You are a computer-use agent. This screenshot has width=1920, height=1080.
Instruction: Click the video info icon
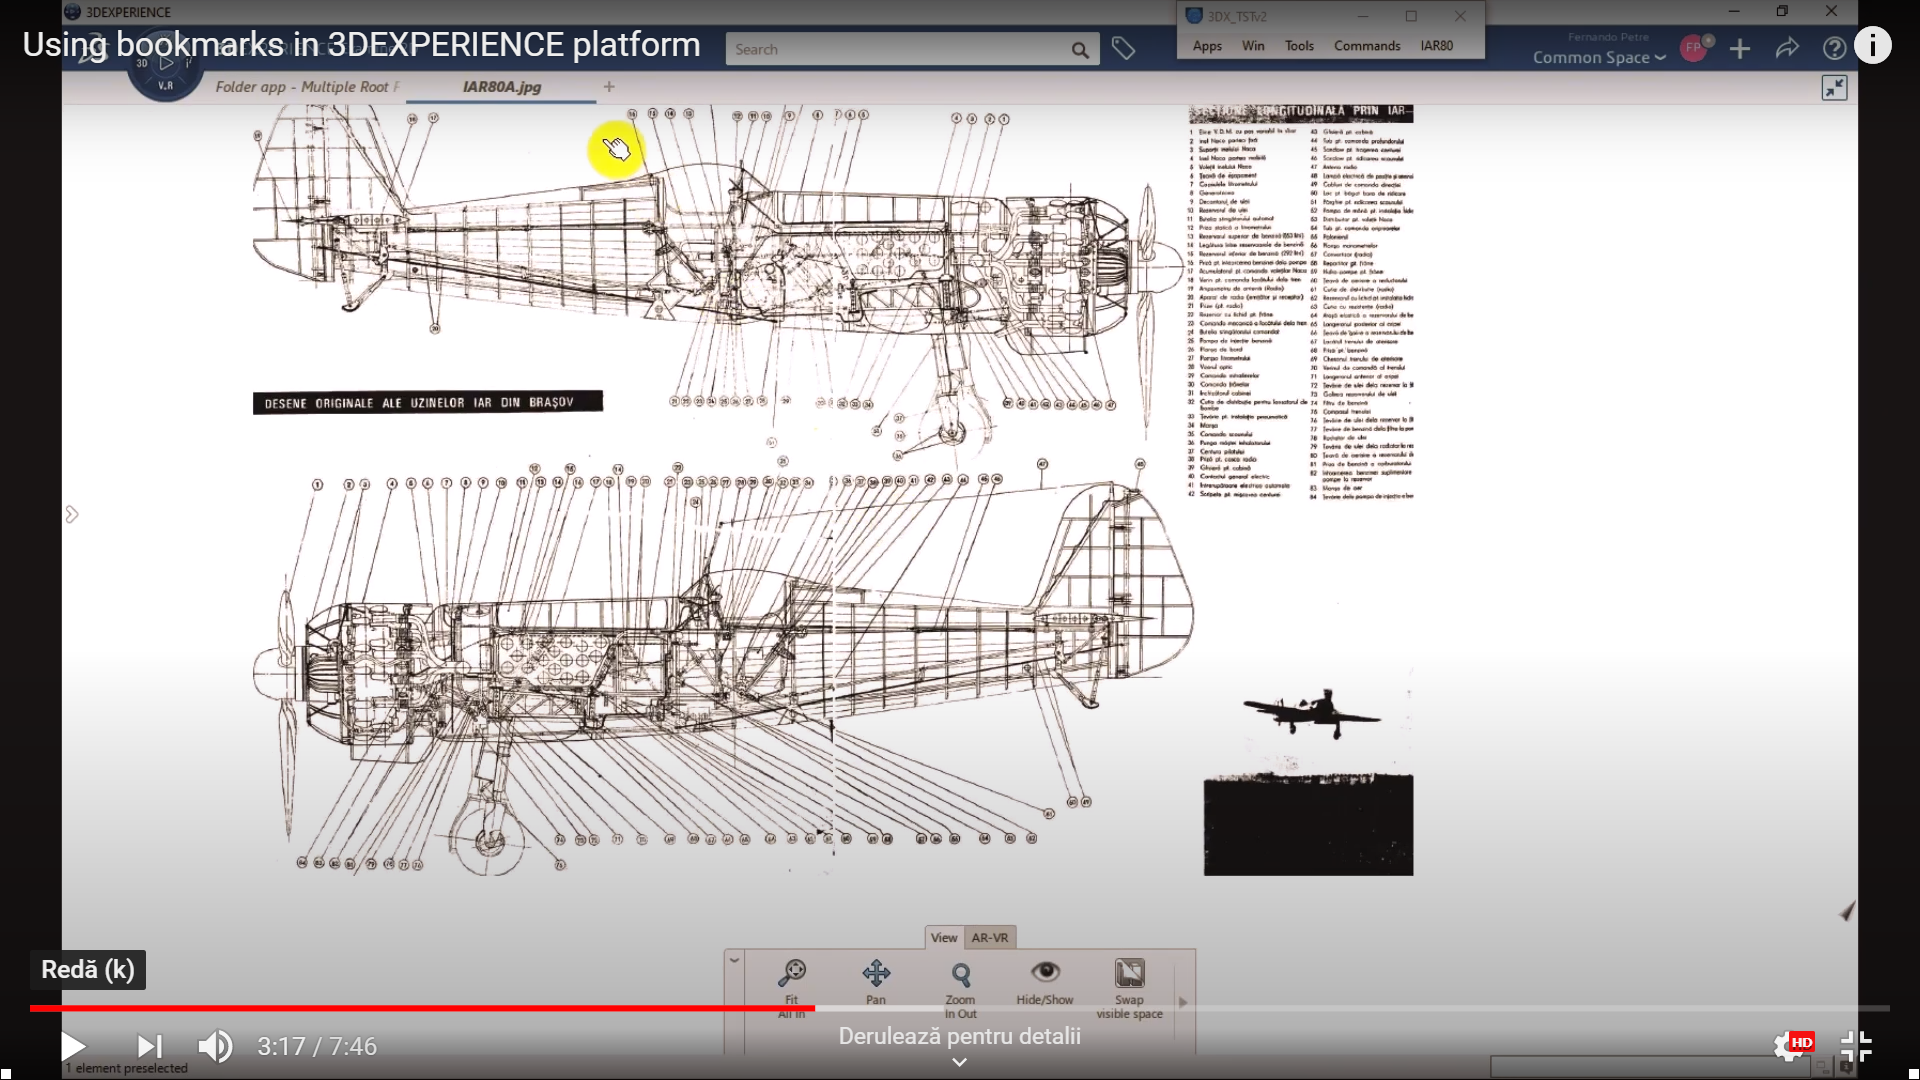[1873, 45]
